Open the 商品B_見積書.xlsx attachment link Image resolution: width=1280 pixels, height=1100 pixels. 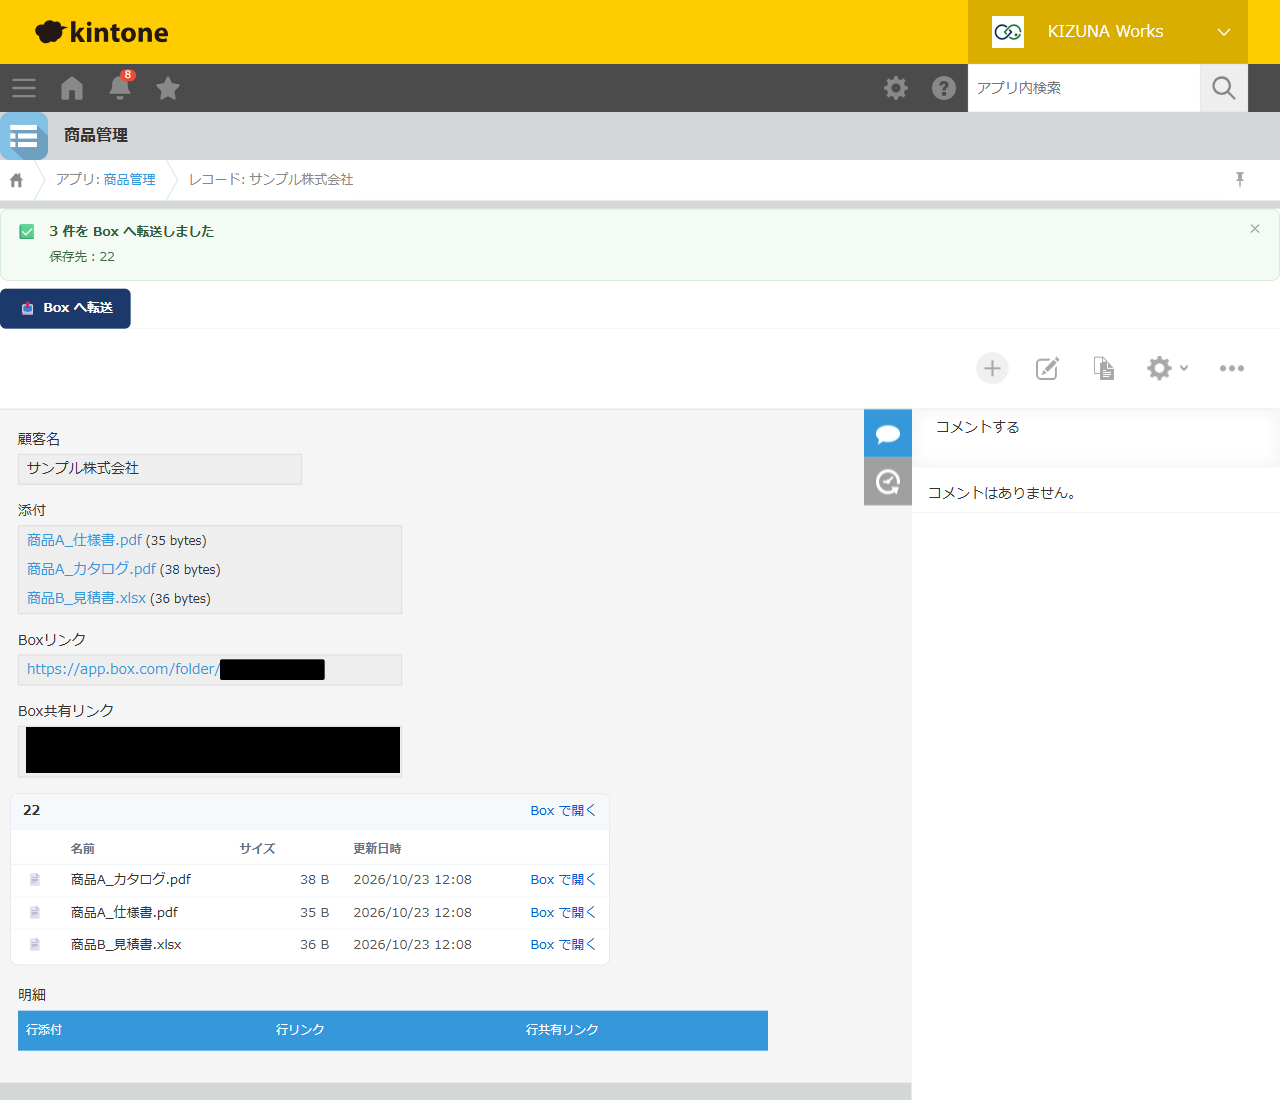coord(86,598)
